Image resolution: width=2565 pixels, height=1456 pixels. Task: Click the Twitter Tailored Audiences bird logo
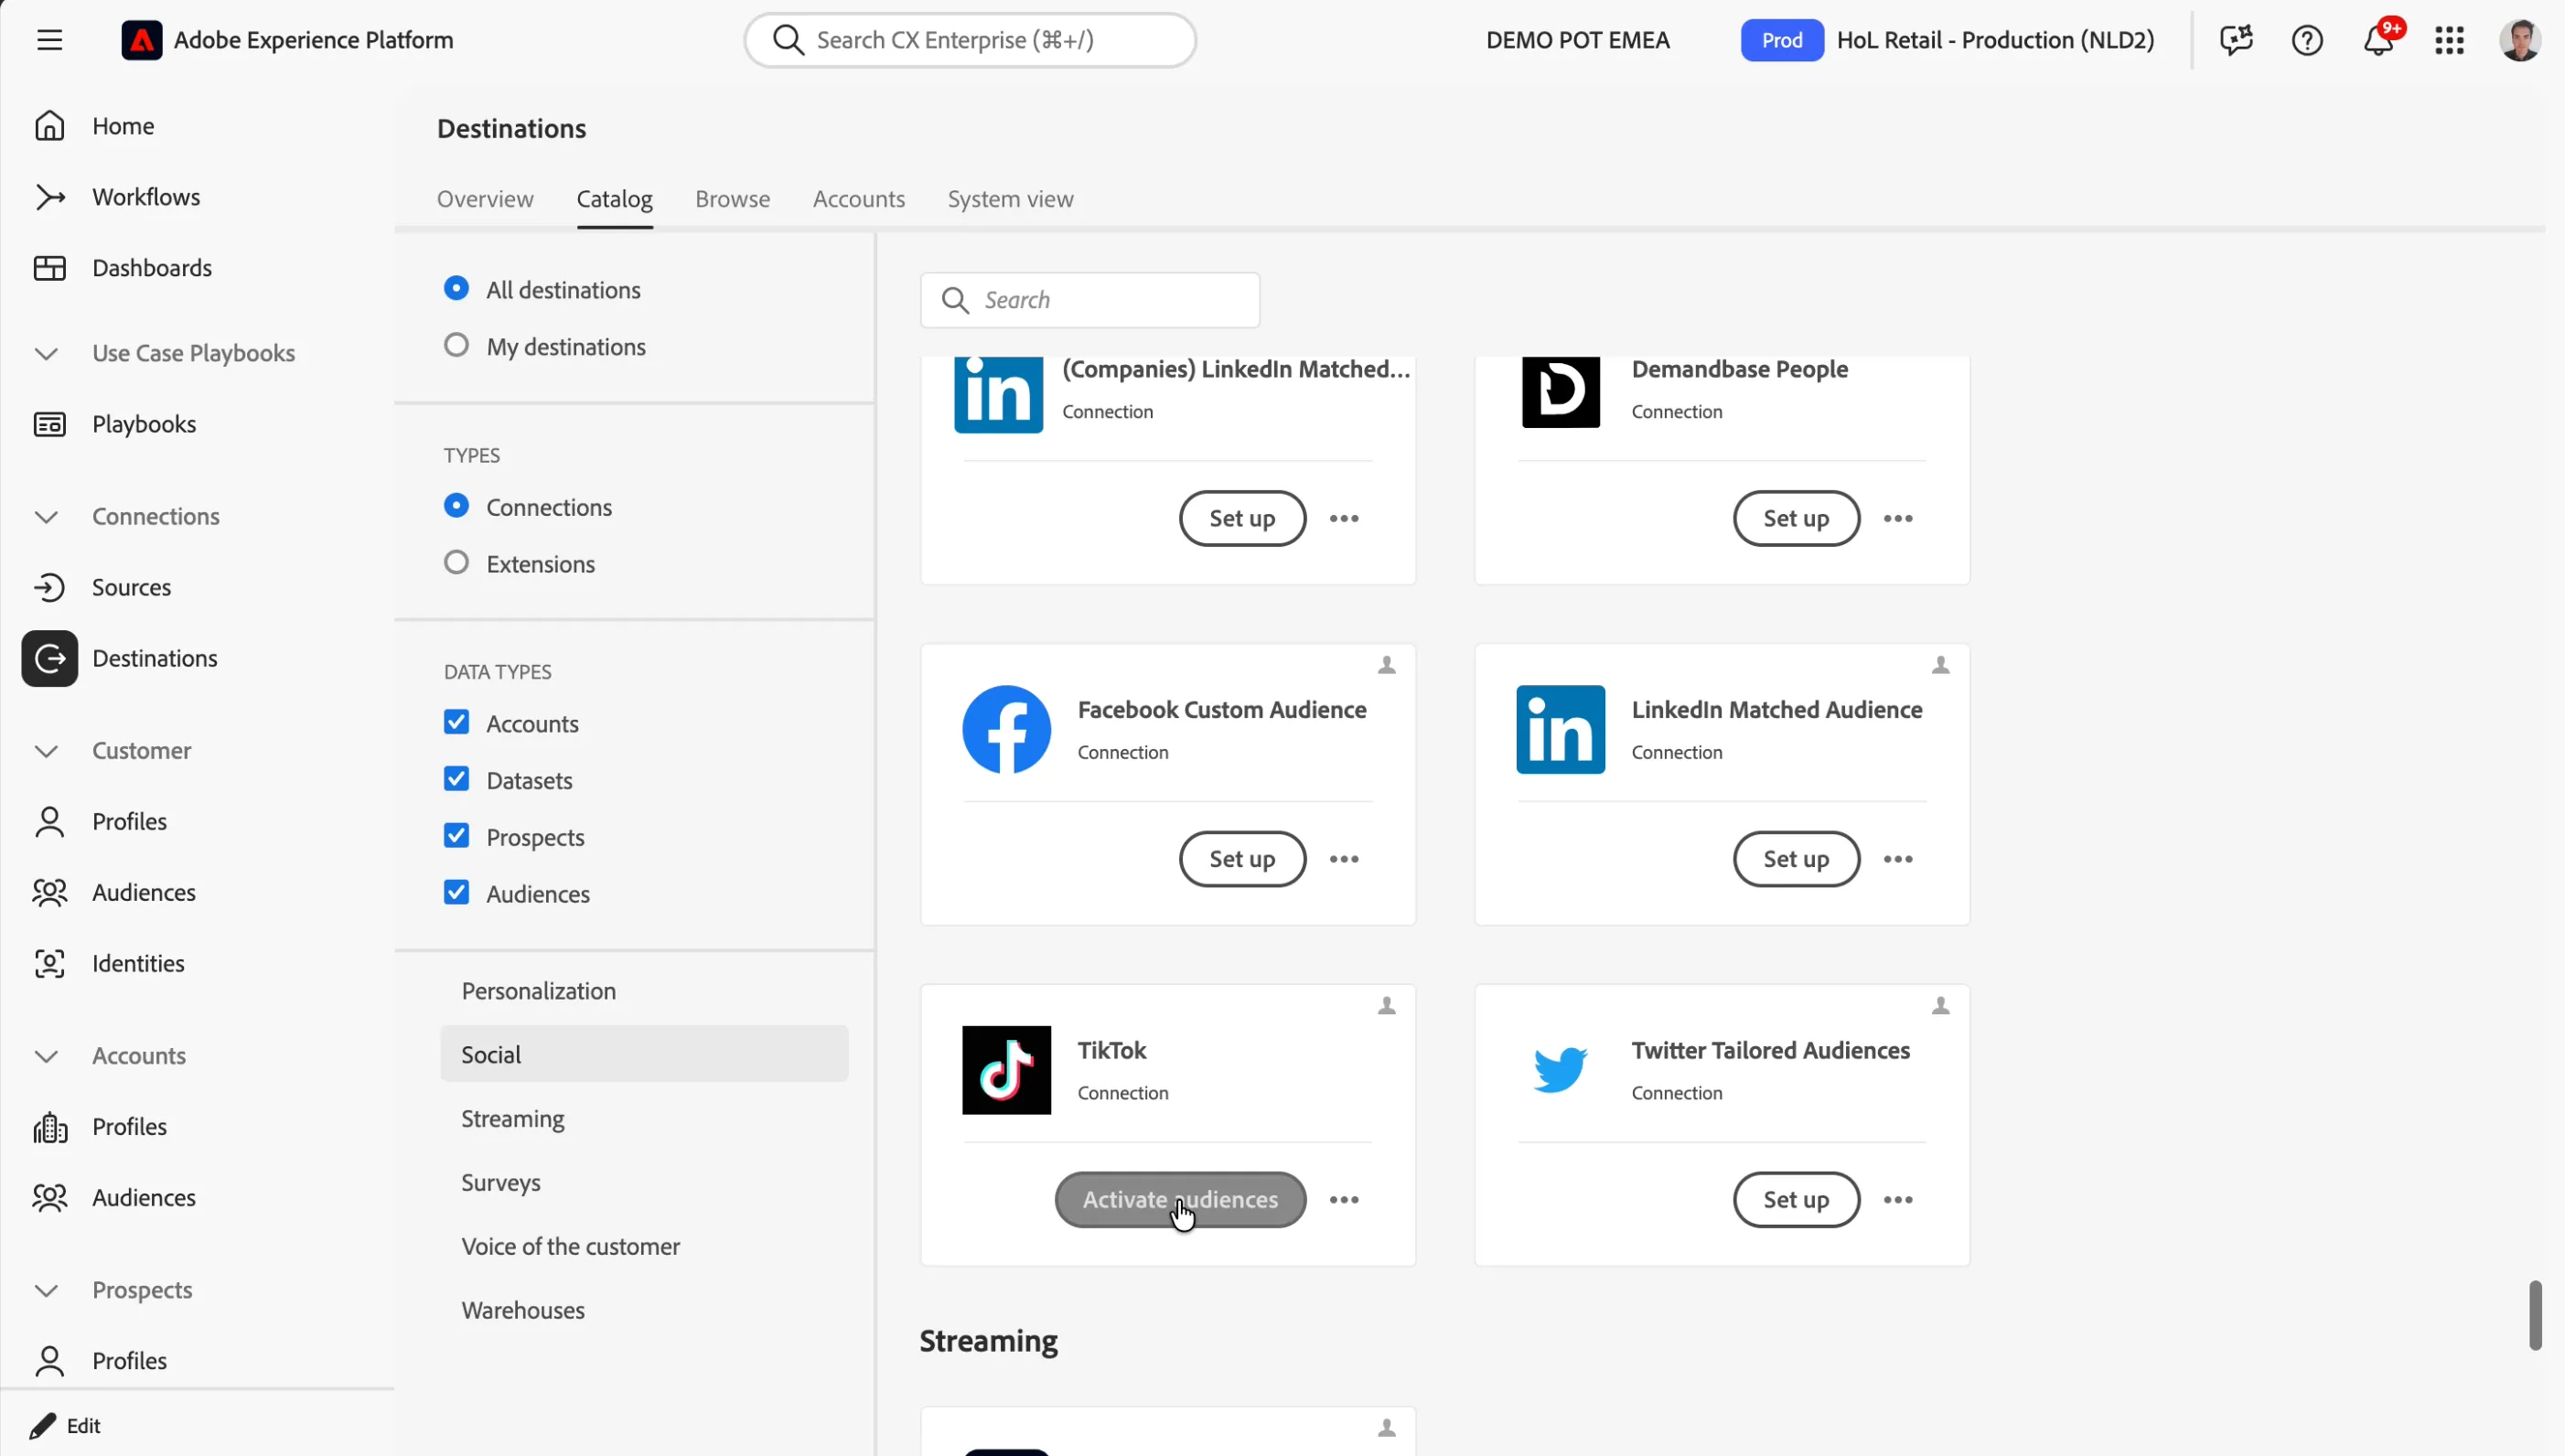1559,1069
